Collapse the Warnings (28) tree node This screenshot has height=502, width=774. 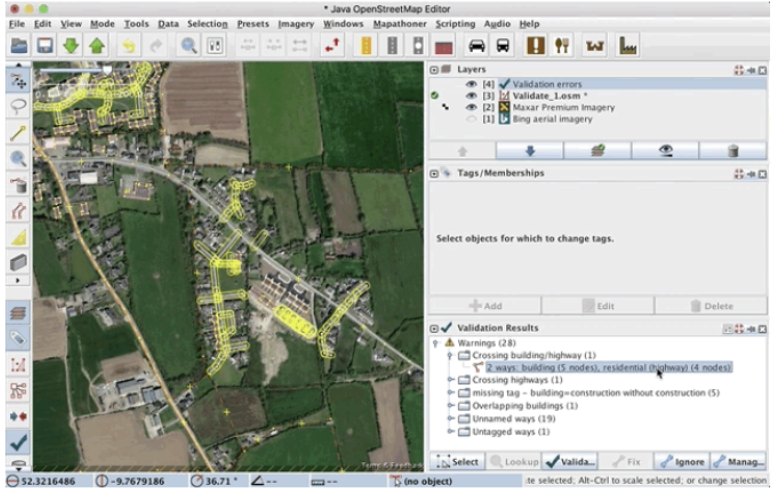(x=435, y=343)
